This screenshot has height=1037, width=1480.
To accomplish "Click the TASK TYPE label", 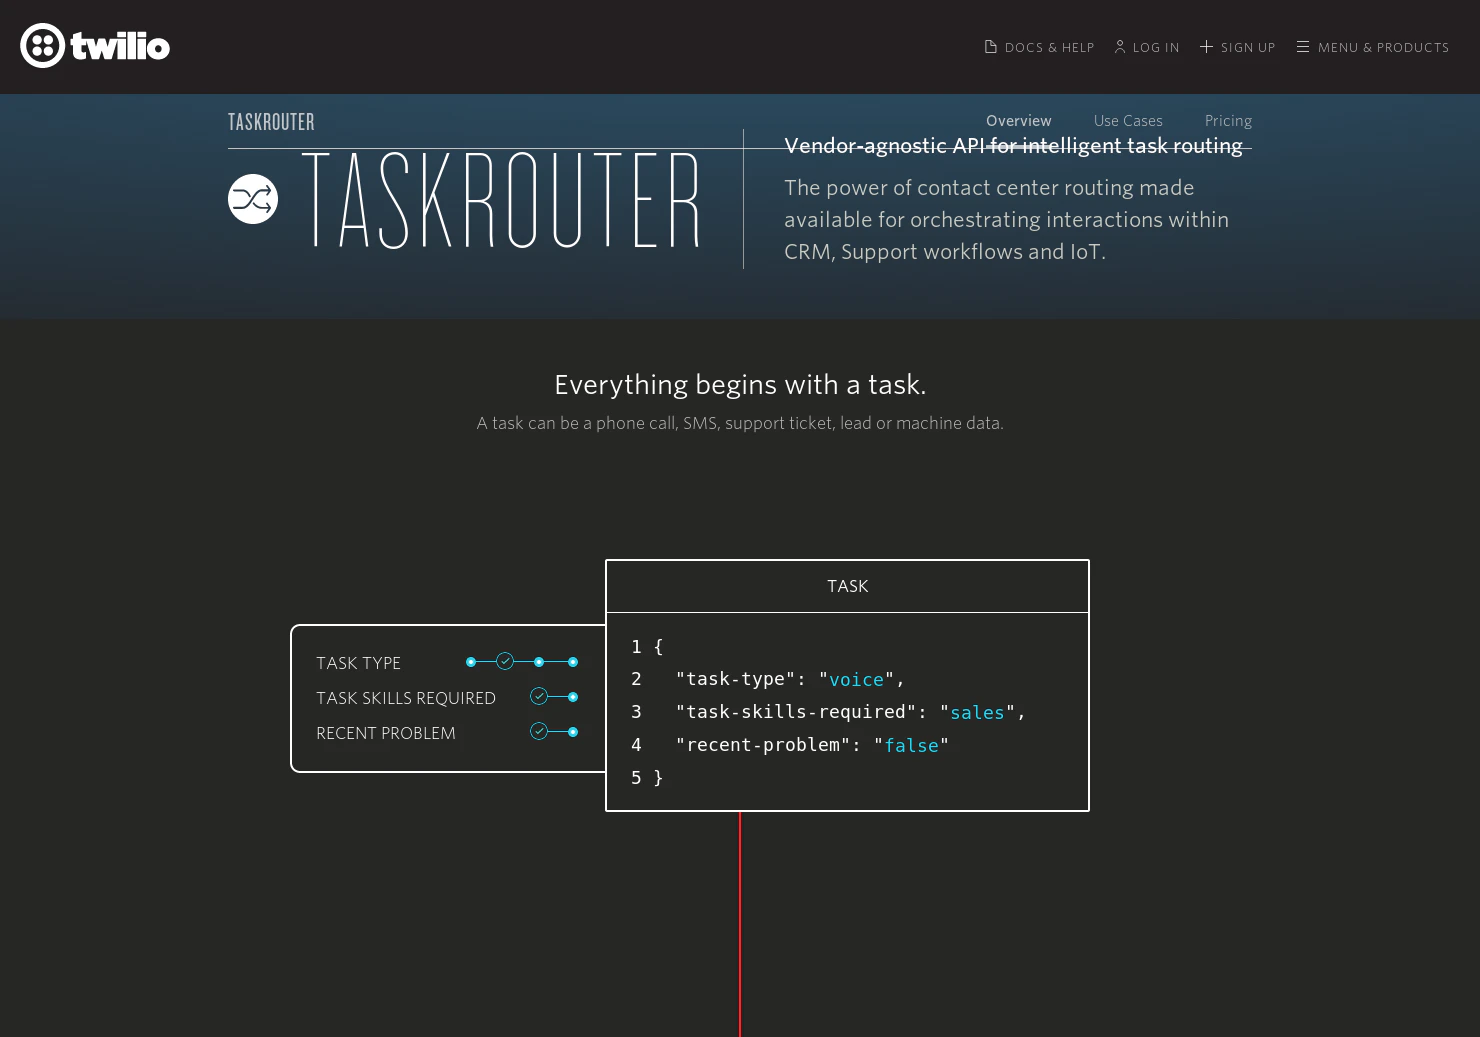I will pyautogui.click(x=358, y=663).
